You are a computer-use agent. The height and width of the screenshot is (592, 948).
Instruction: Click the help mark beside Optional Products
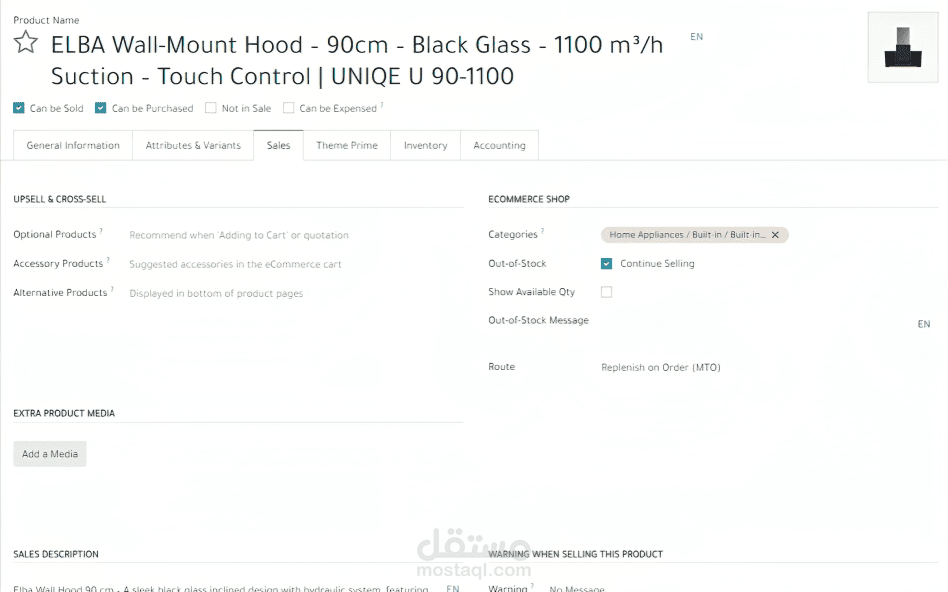point(101,232)
